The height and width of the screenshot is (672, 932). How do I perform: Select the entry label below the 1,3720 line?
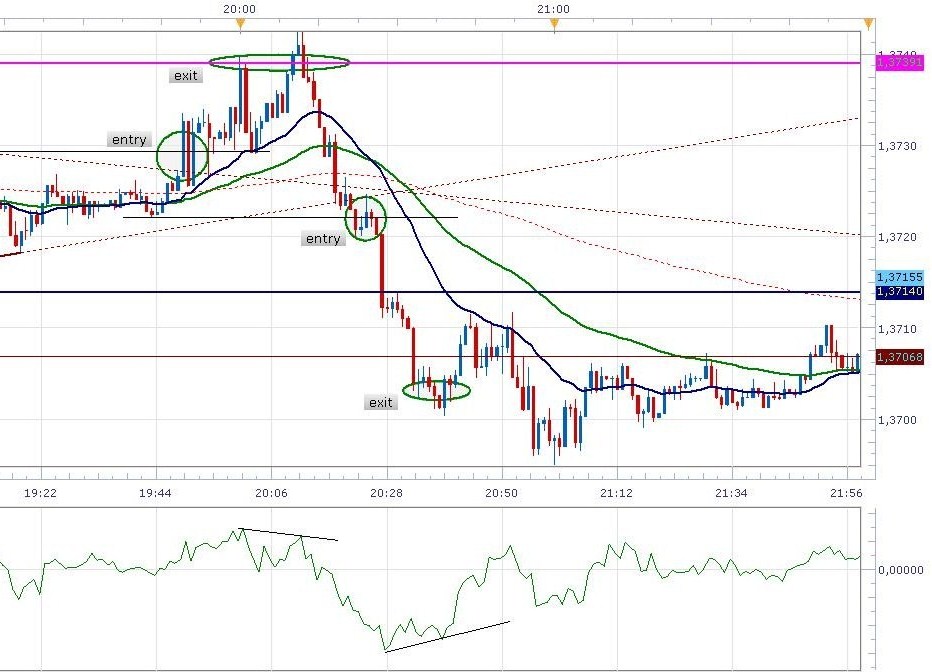(323, 238)
